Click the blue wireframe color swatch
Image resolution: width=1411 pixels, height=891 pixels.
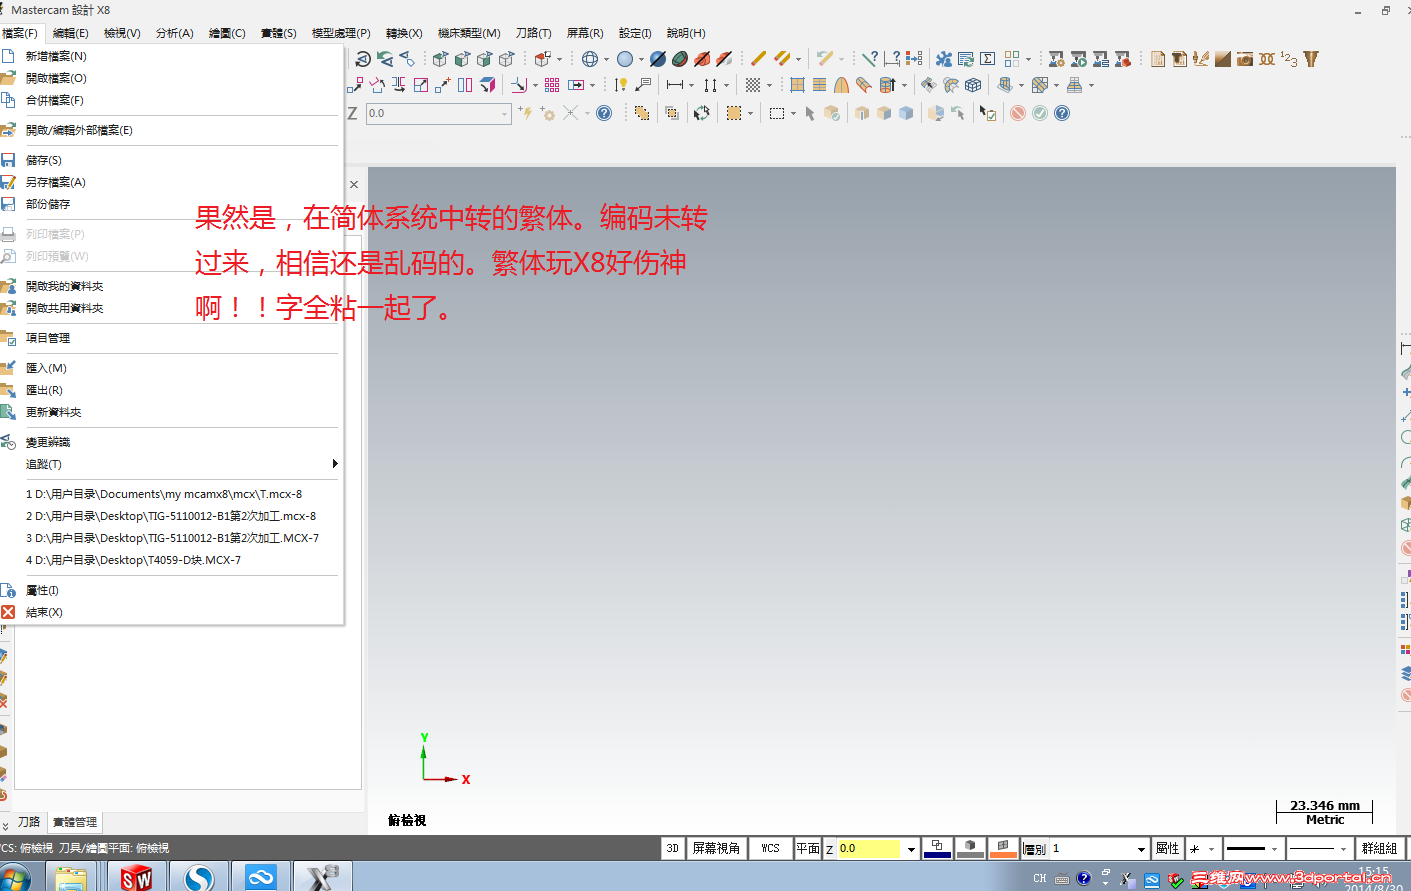(x=937, y=848)
